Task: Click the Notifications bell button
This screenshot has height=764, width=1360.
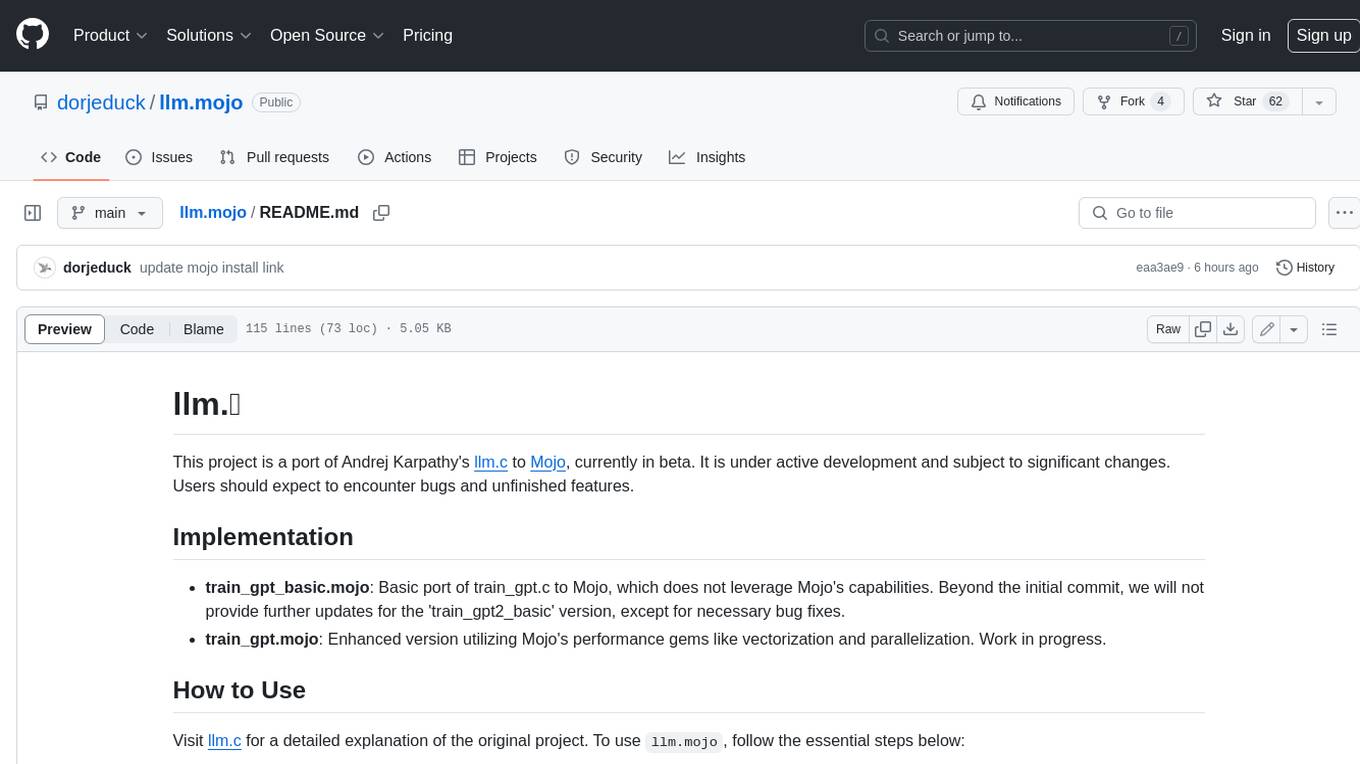Action: coord(1016,101)
